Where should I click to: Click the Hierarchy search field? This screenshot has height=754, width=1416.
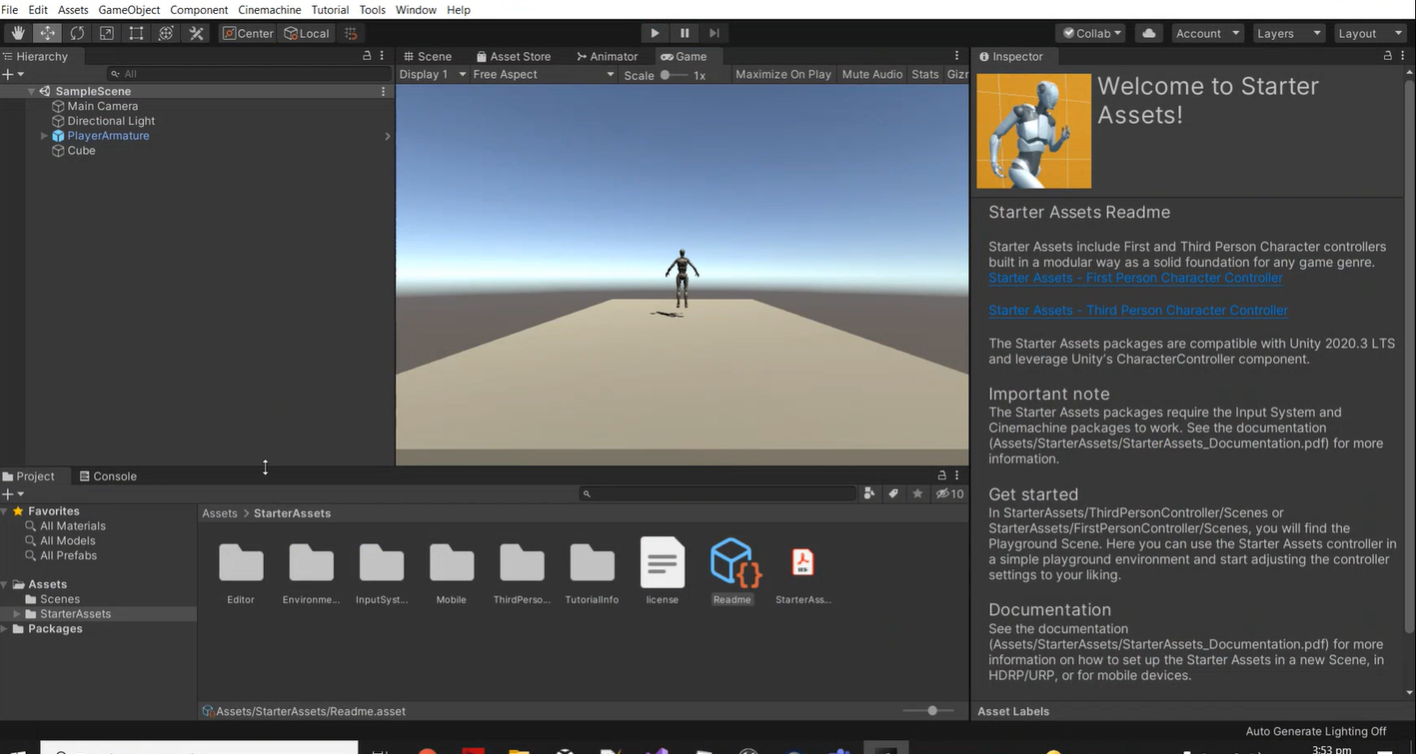(249, 74)
